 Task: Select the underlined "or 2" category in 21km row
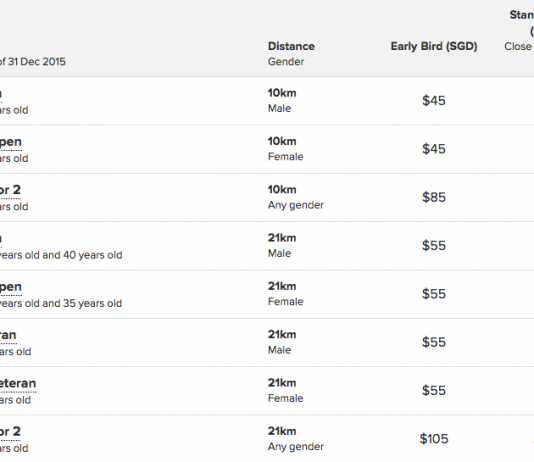[x=10, y=432]
